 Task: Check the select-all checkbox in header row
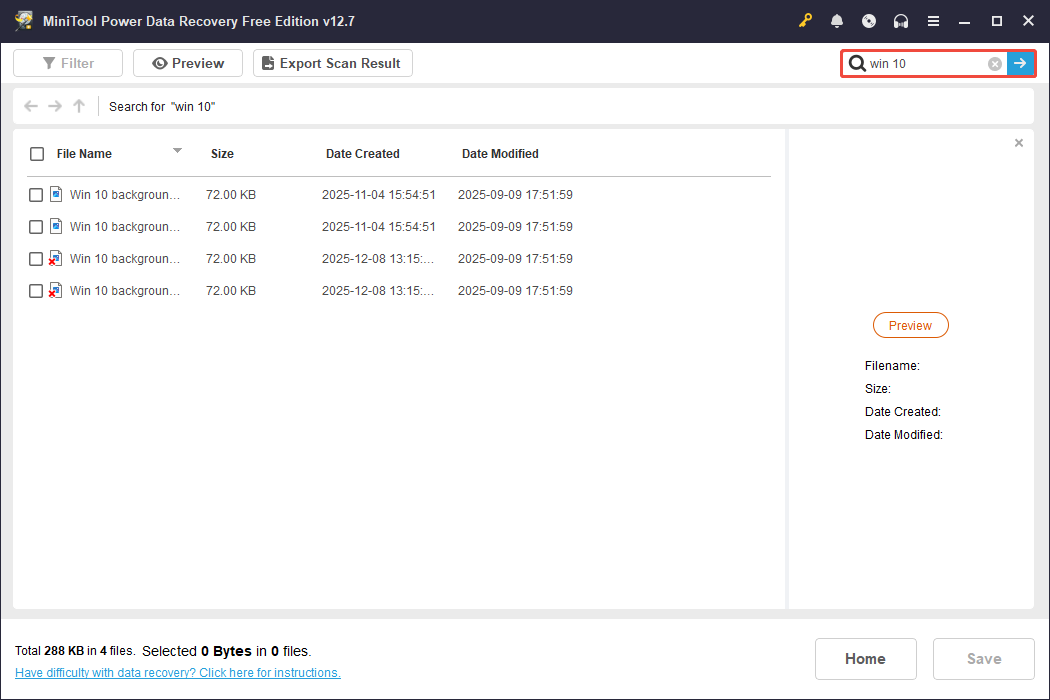click(x=37, y=153)
